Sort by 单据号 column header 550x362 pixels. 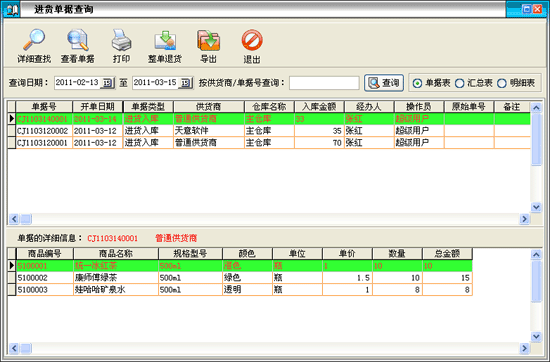coord(44,107)
